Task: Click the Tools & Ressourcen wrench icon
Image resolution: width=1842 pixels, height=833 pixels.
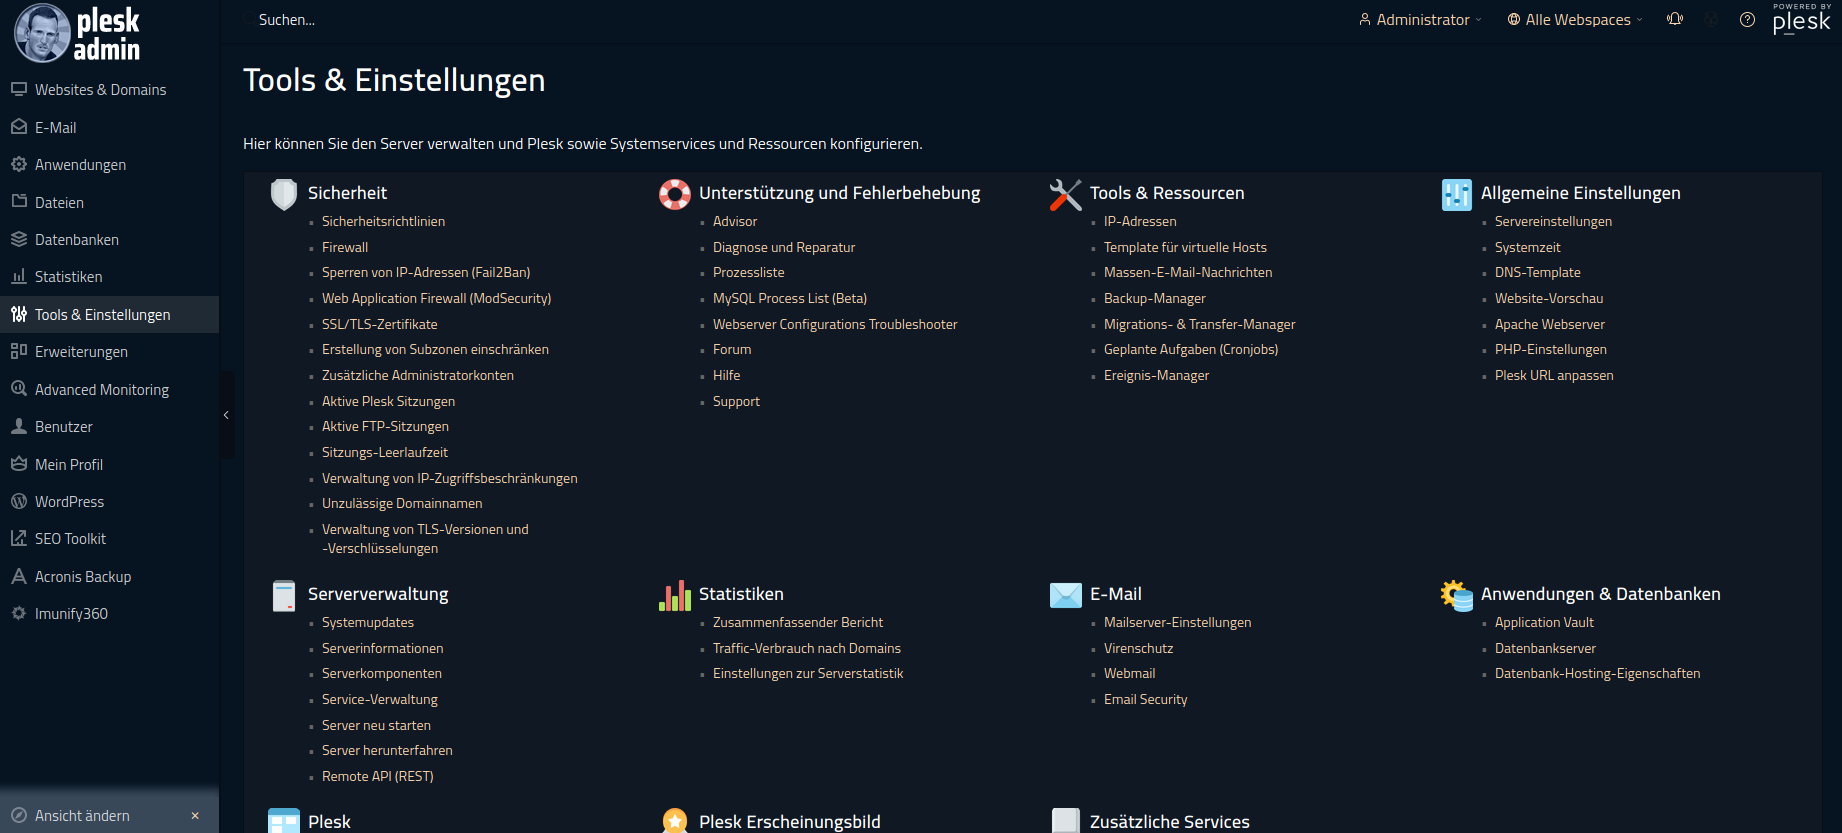Action: pyautogui.click(x=1066, y=194)
